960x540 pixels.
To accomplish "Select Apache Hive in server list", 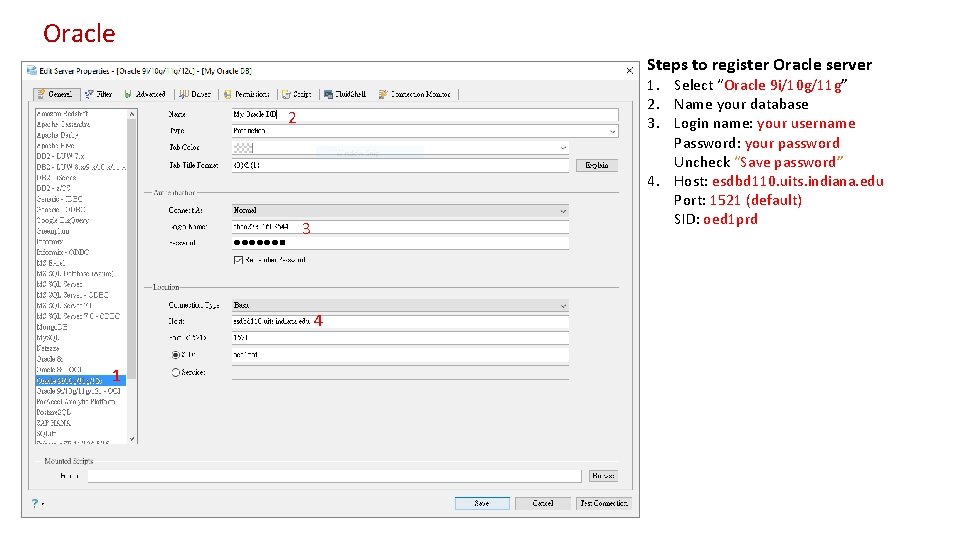I will point(55,146).
